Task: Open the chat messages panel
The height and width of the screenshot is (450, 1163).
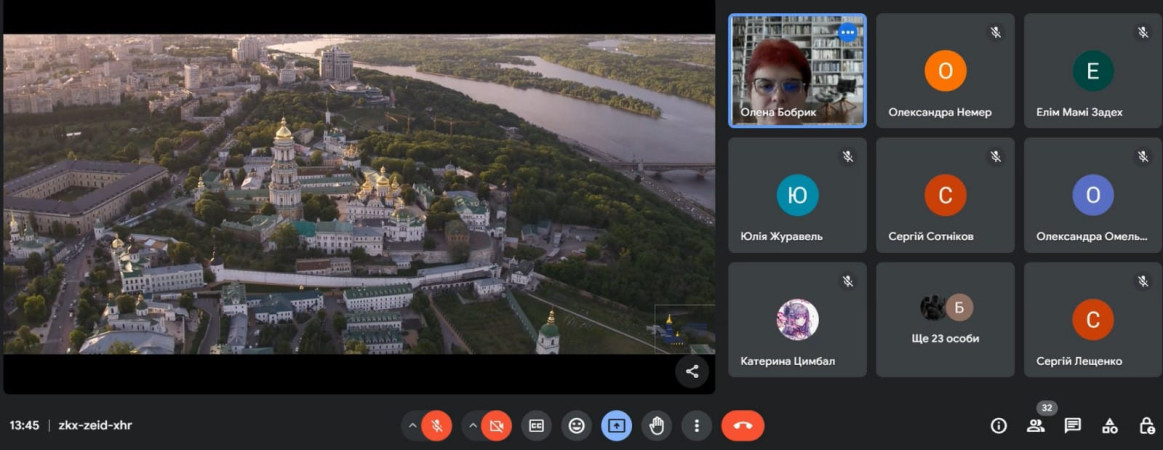Action: coord(1073,425)
